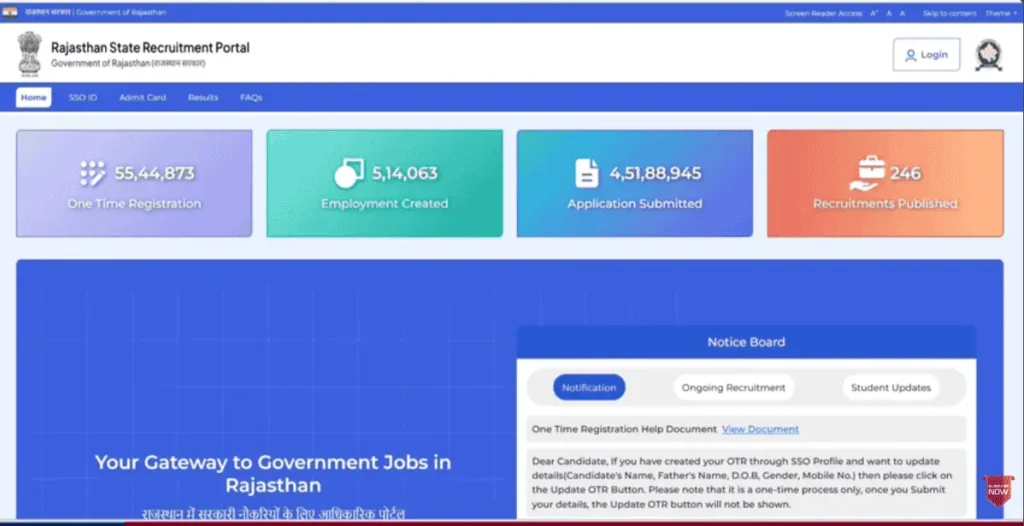This screenshot has height=526, width=1024.
Task: Open the FAQs menu item
Action: (x=251, y=97)
